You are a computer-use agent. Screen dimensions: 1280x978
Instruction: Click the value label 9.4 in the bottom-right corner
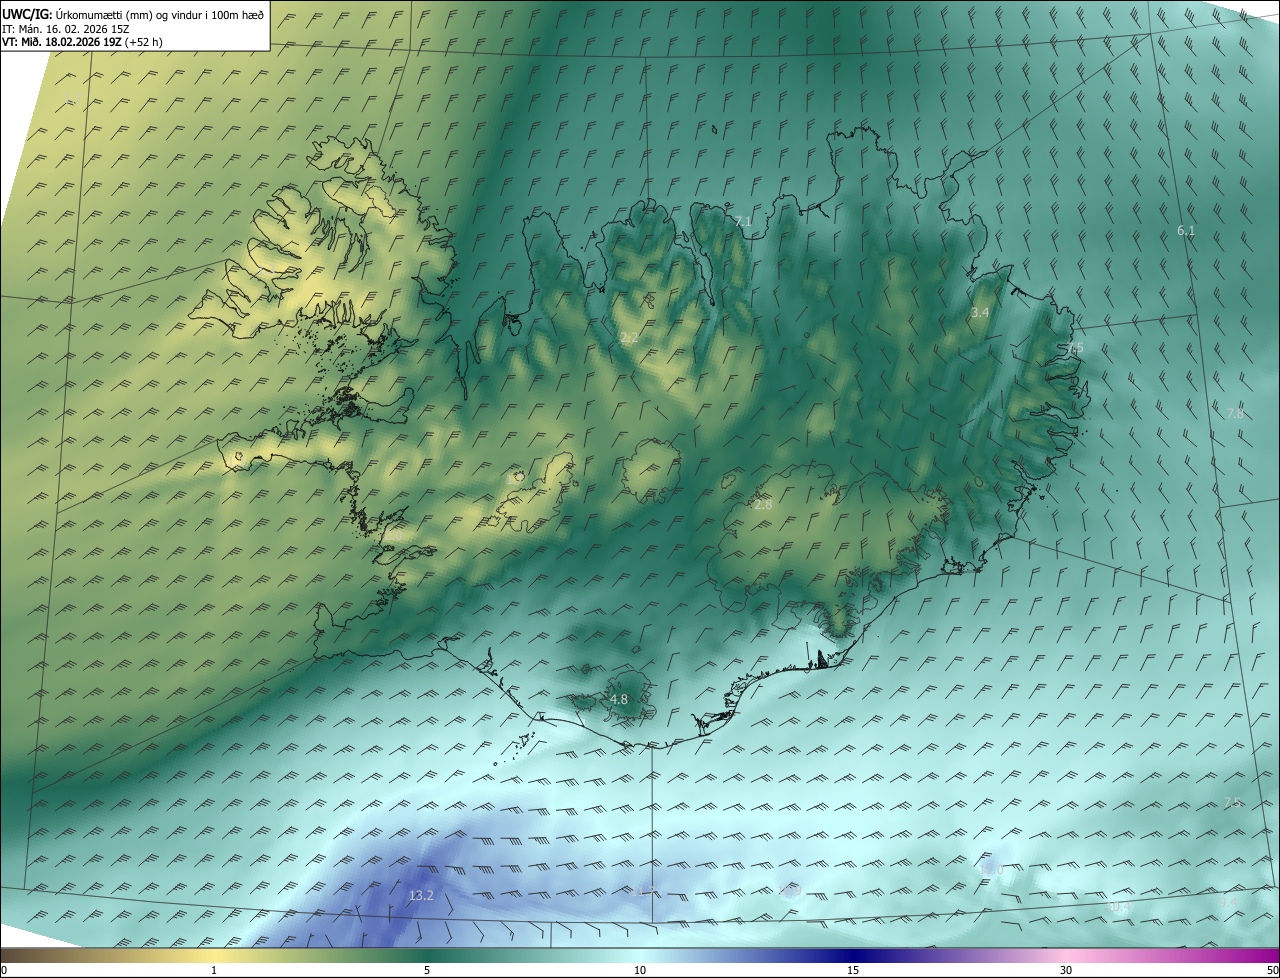coord(1229,902)
